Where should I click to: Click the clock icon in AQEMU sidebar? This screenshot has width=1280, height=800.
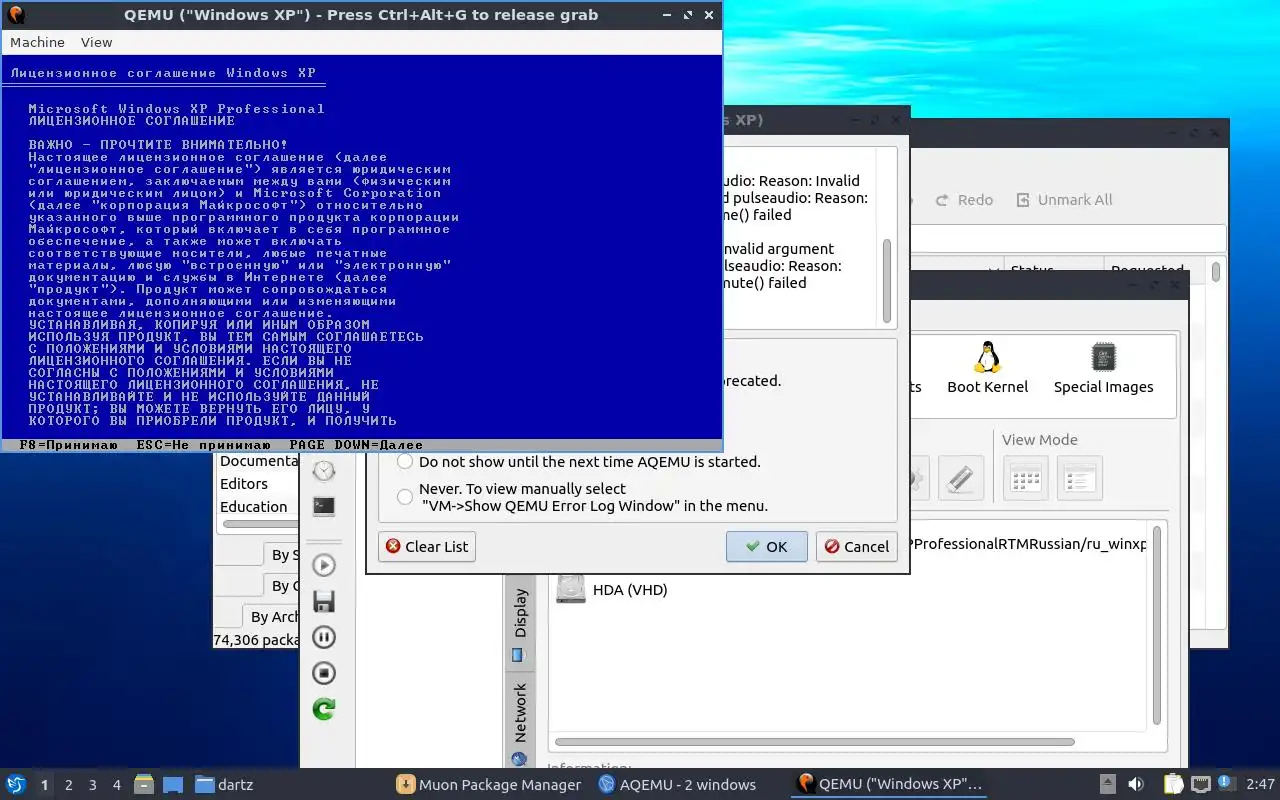324,471
